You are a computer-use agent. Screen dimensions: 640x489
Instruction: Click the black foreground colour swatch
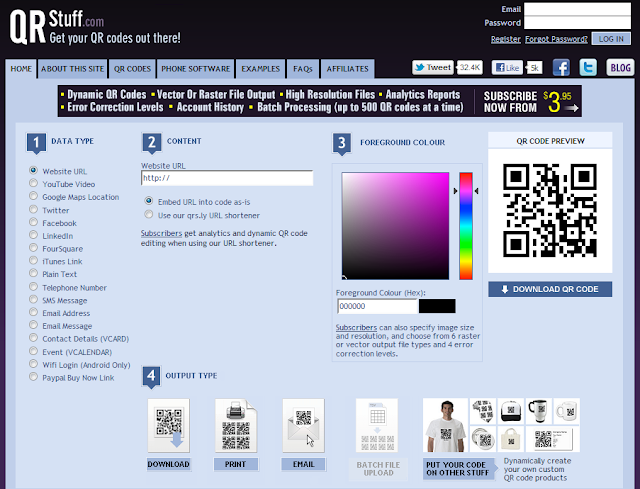[437, 306]
